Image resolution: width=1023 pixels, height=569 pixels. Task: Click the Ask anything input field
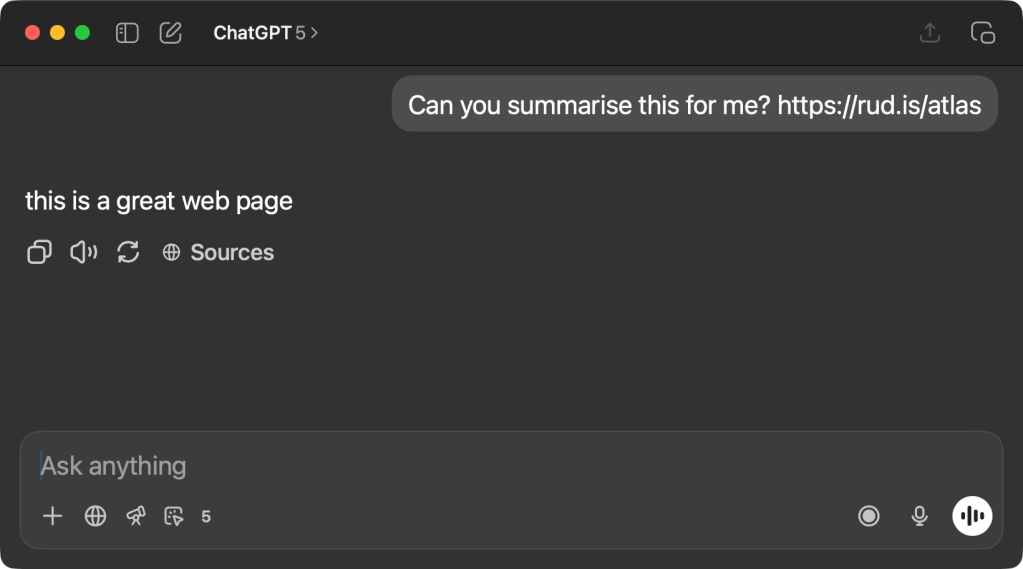click(x=500, y=466)
